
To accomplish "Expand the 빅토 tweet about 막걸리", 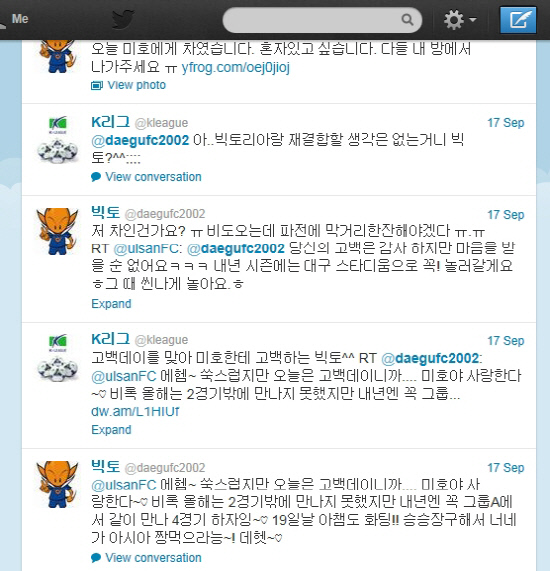I will pos(111,304).
